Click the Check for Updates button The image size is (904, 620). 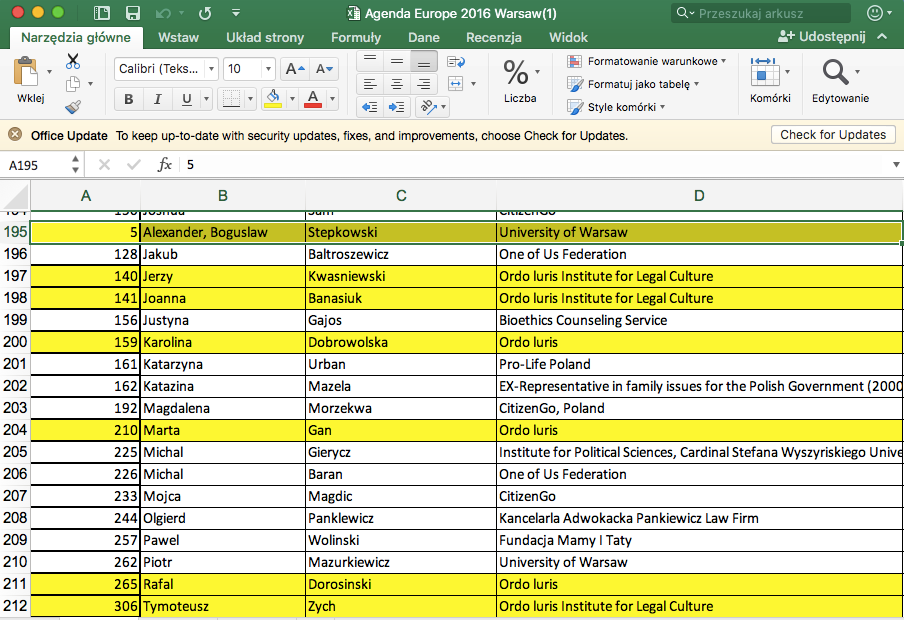832,135
